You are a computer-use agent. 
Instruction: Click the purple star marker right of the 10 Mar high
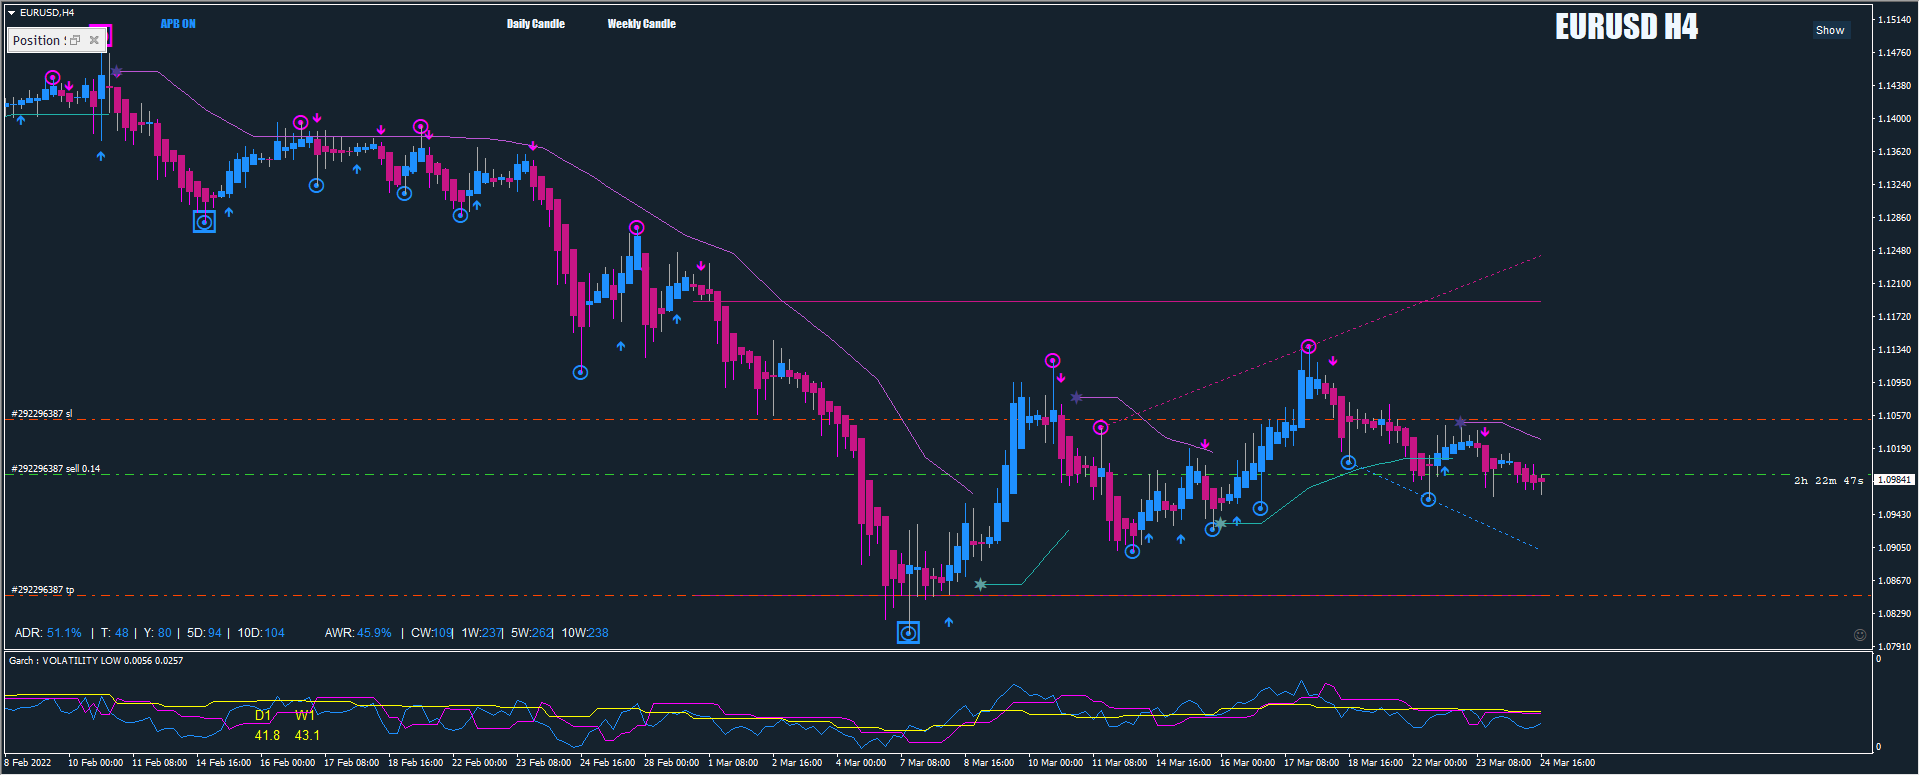click(1076, 398)
